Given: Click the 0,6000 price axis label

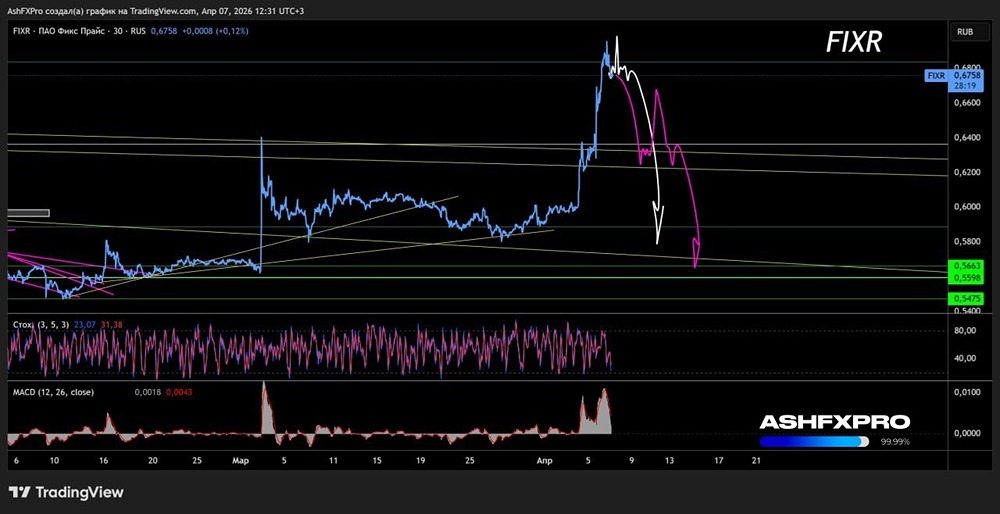Looking at the screenshot, I should click(967, 207).
